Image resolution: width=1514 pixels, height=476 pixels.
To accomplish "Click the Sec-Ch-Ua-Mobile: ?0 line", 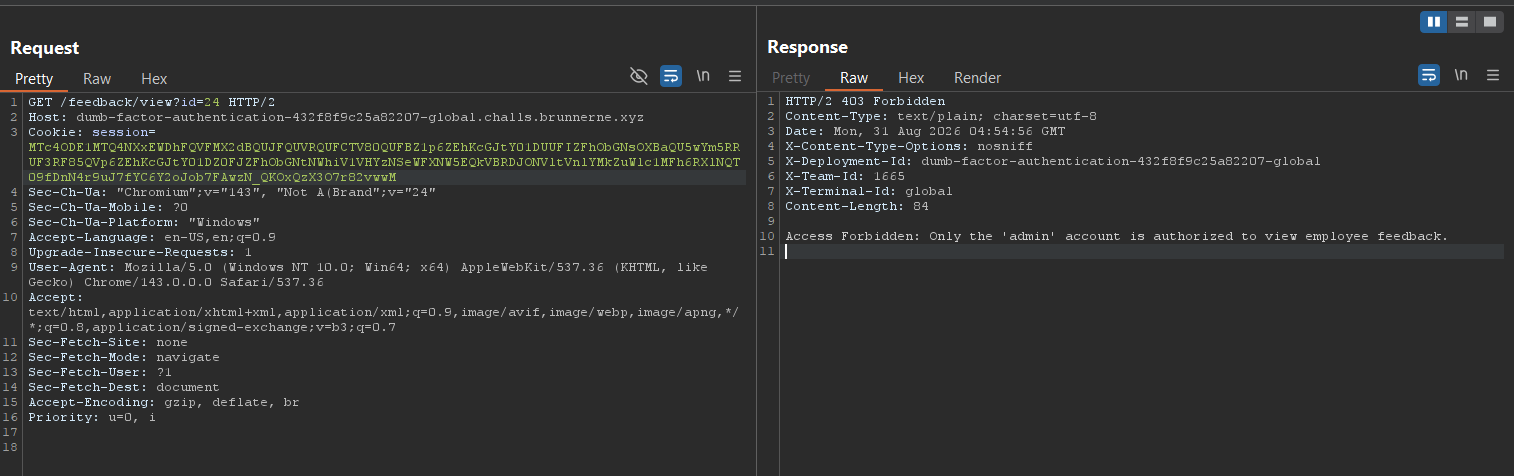I will 108,207.
